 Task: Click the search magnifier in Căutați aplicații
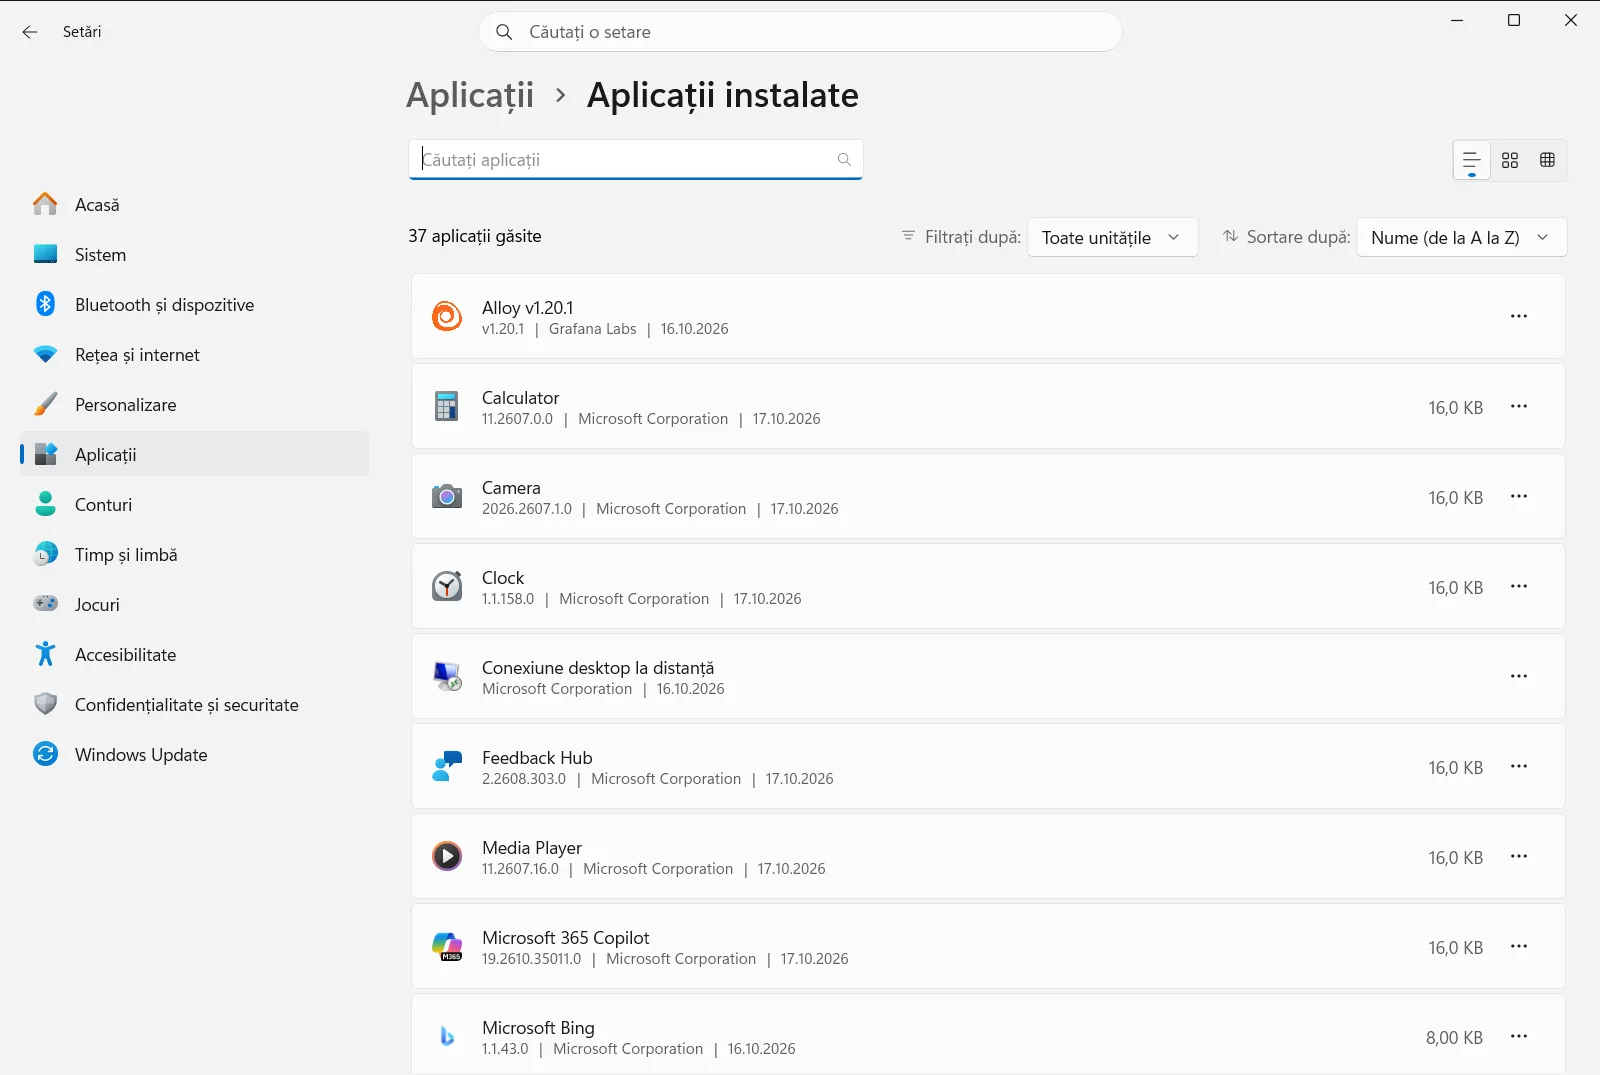[x=844, y=159]
